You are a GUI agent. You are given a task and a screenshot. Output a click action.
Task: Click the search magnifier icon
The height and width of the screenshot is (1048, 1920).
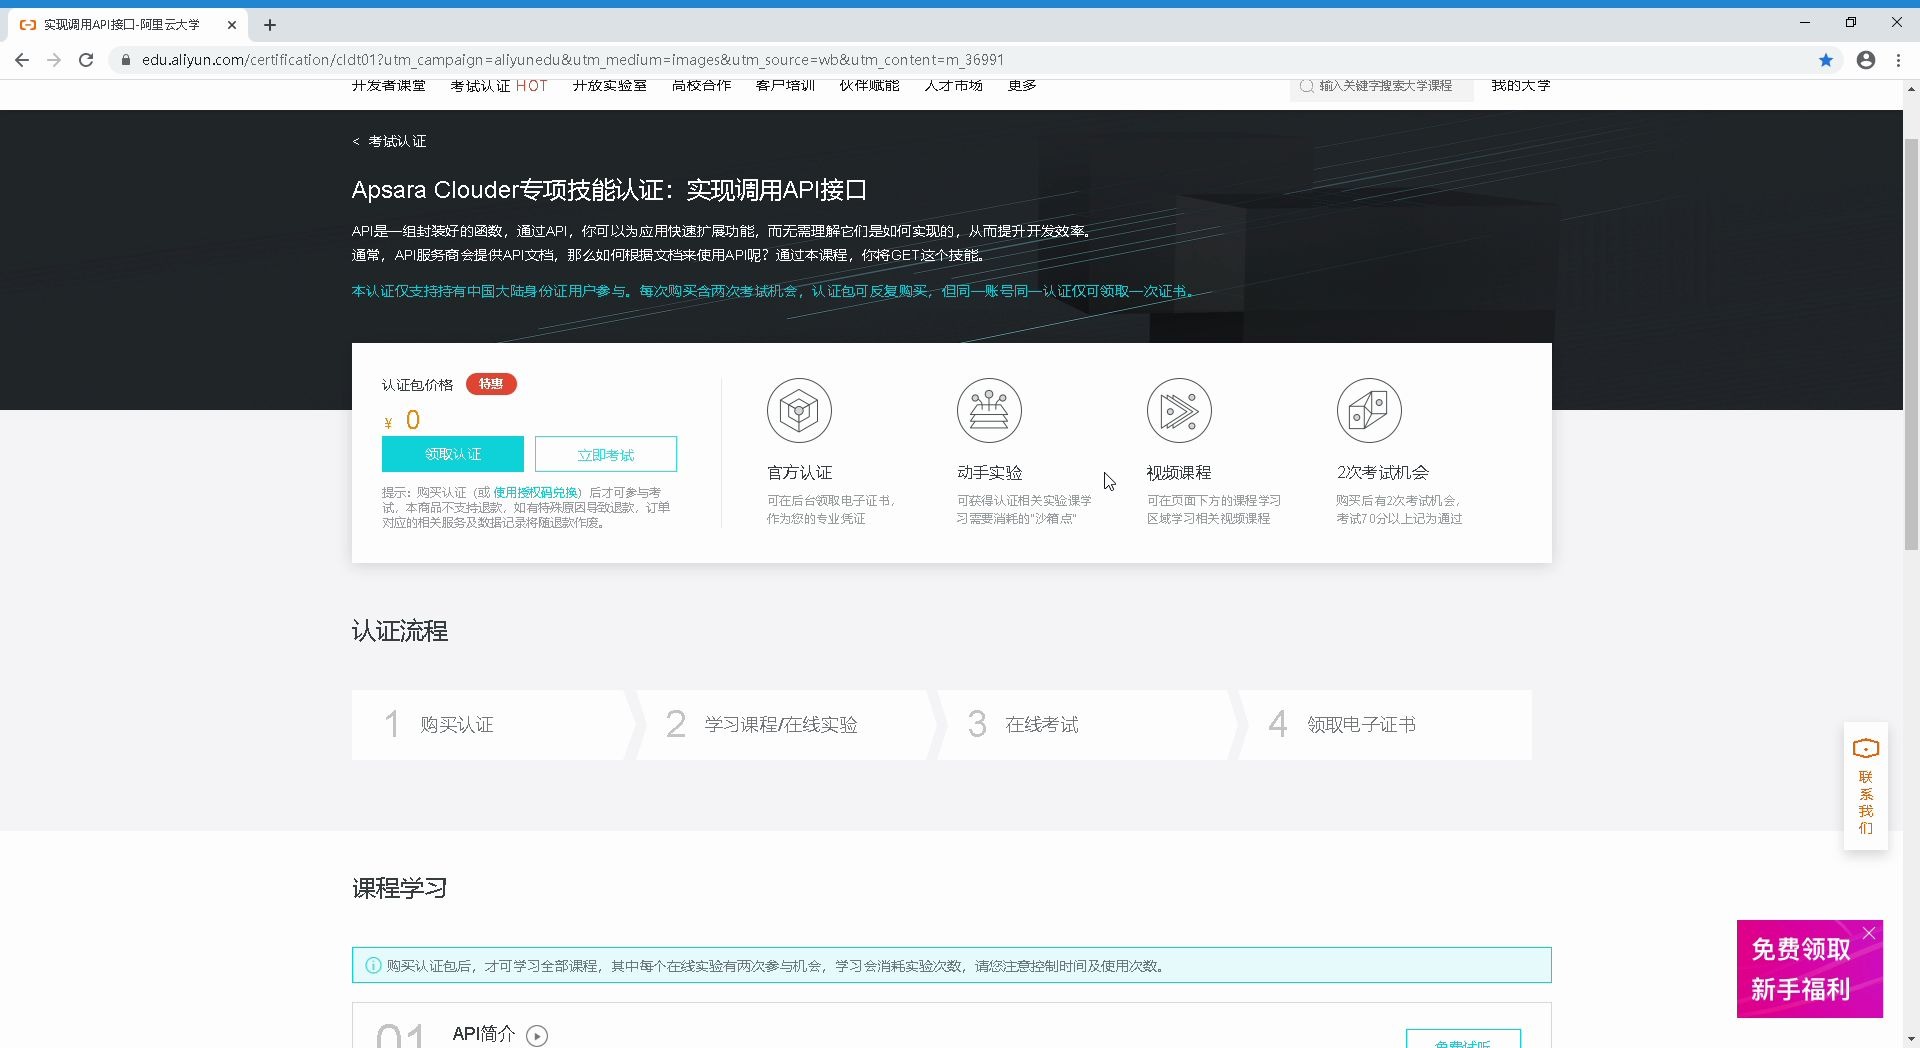tap(1306, 86)
